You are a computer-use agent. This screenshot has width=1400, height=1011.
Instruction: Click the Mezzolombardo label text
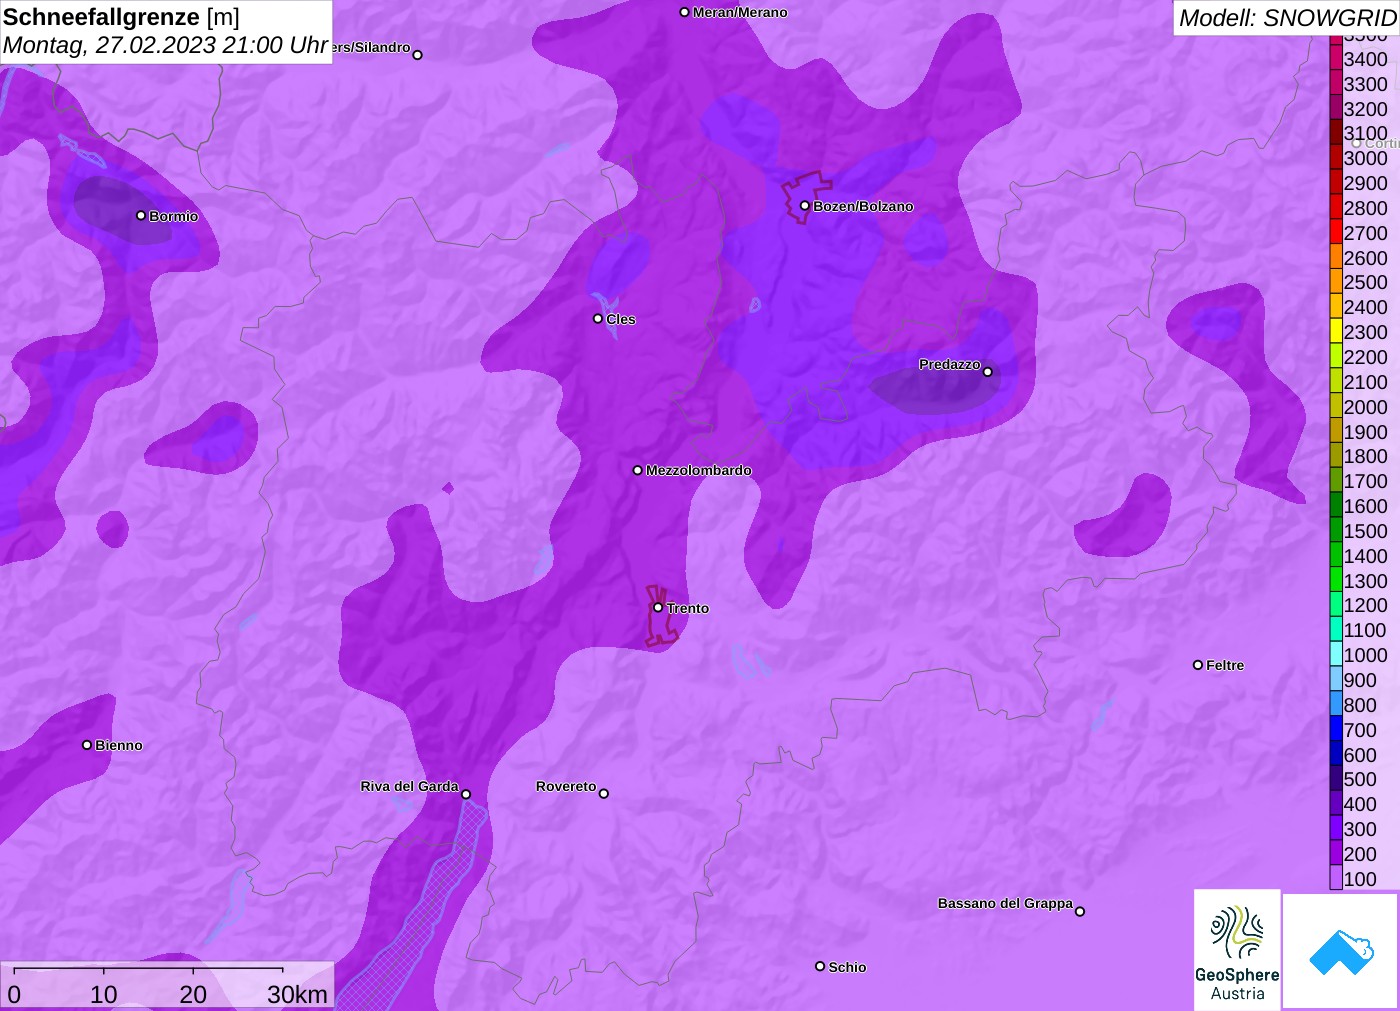699,470
